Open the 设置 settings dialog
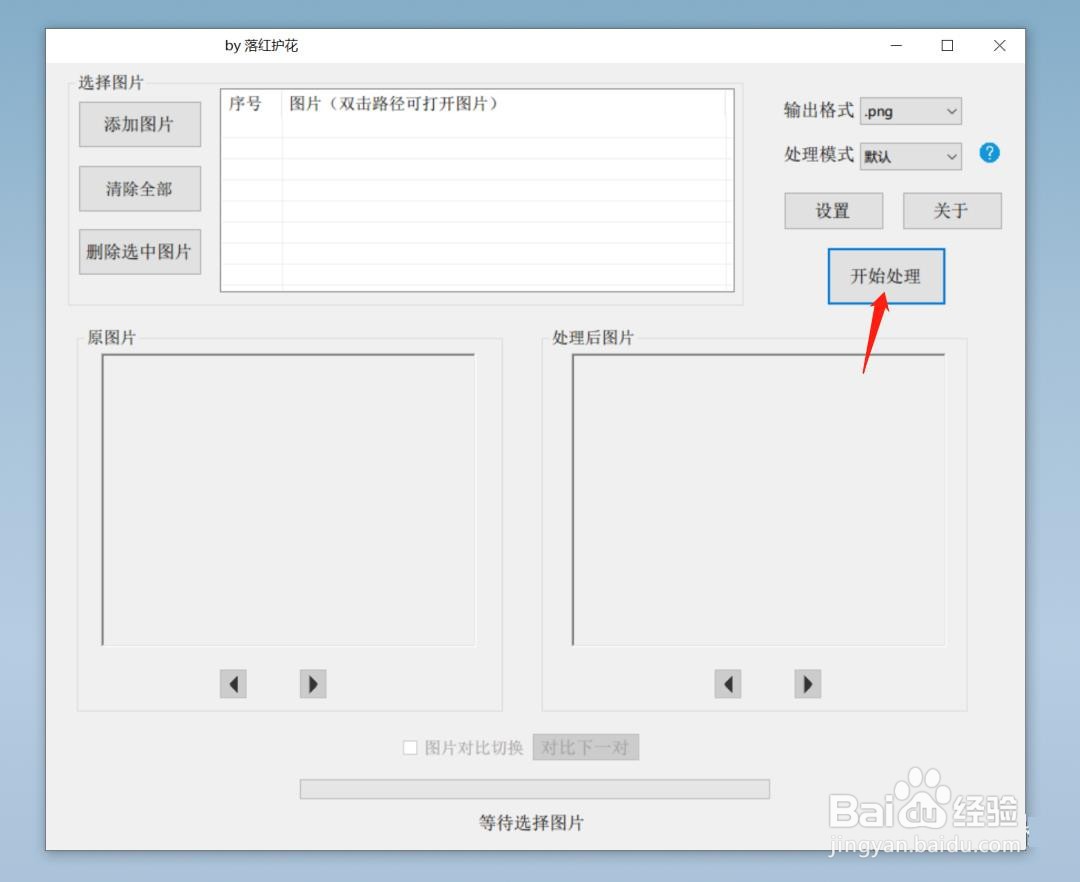 pyautogui.click(x=833, y=211)
